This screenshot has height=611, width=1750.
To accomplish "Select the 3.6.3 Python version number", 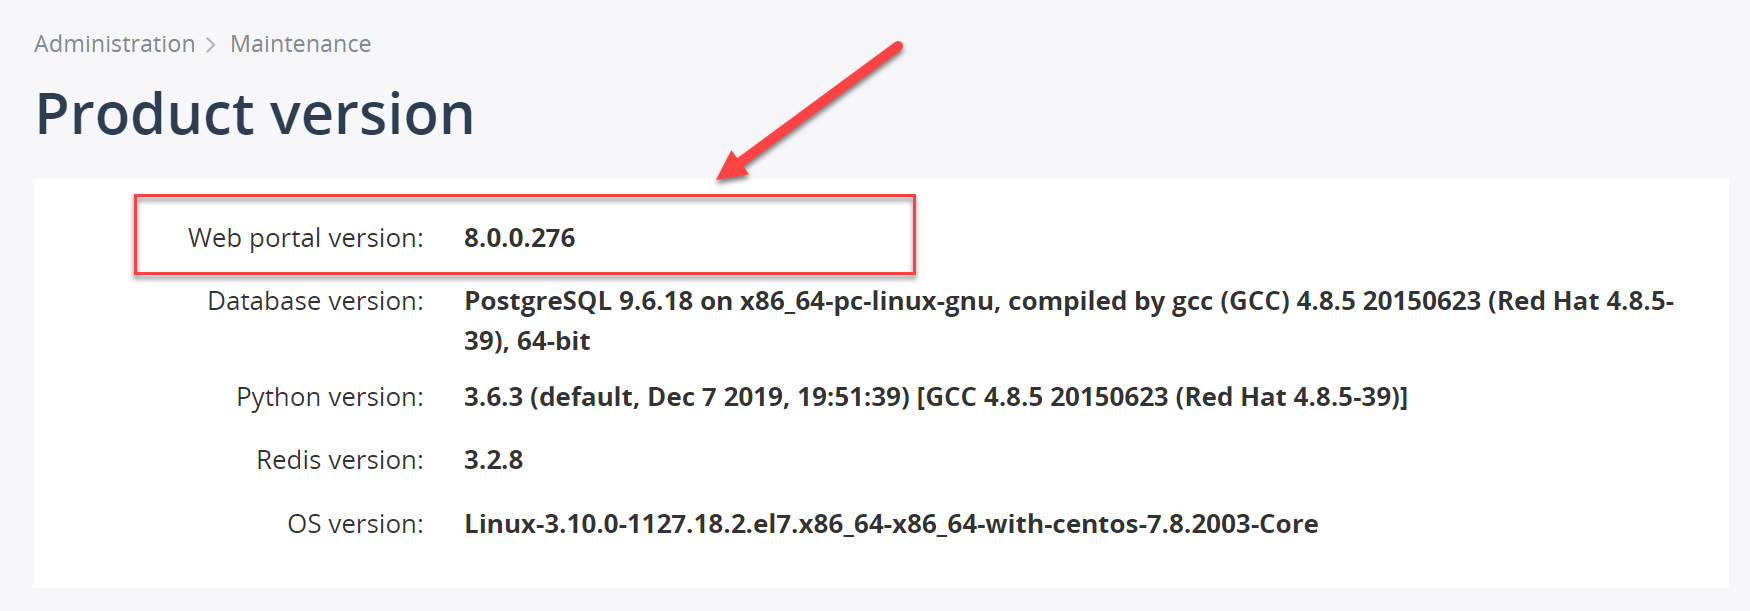I will 494,397.
